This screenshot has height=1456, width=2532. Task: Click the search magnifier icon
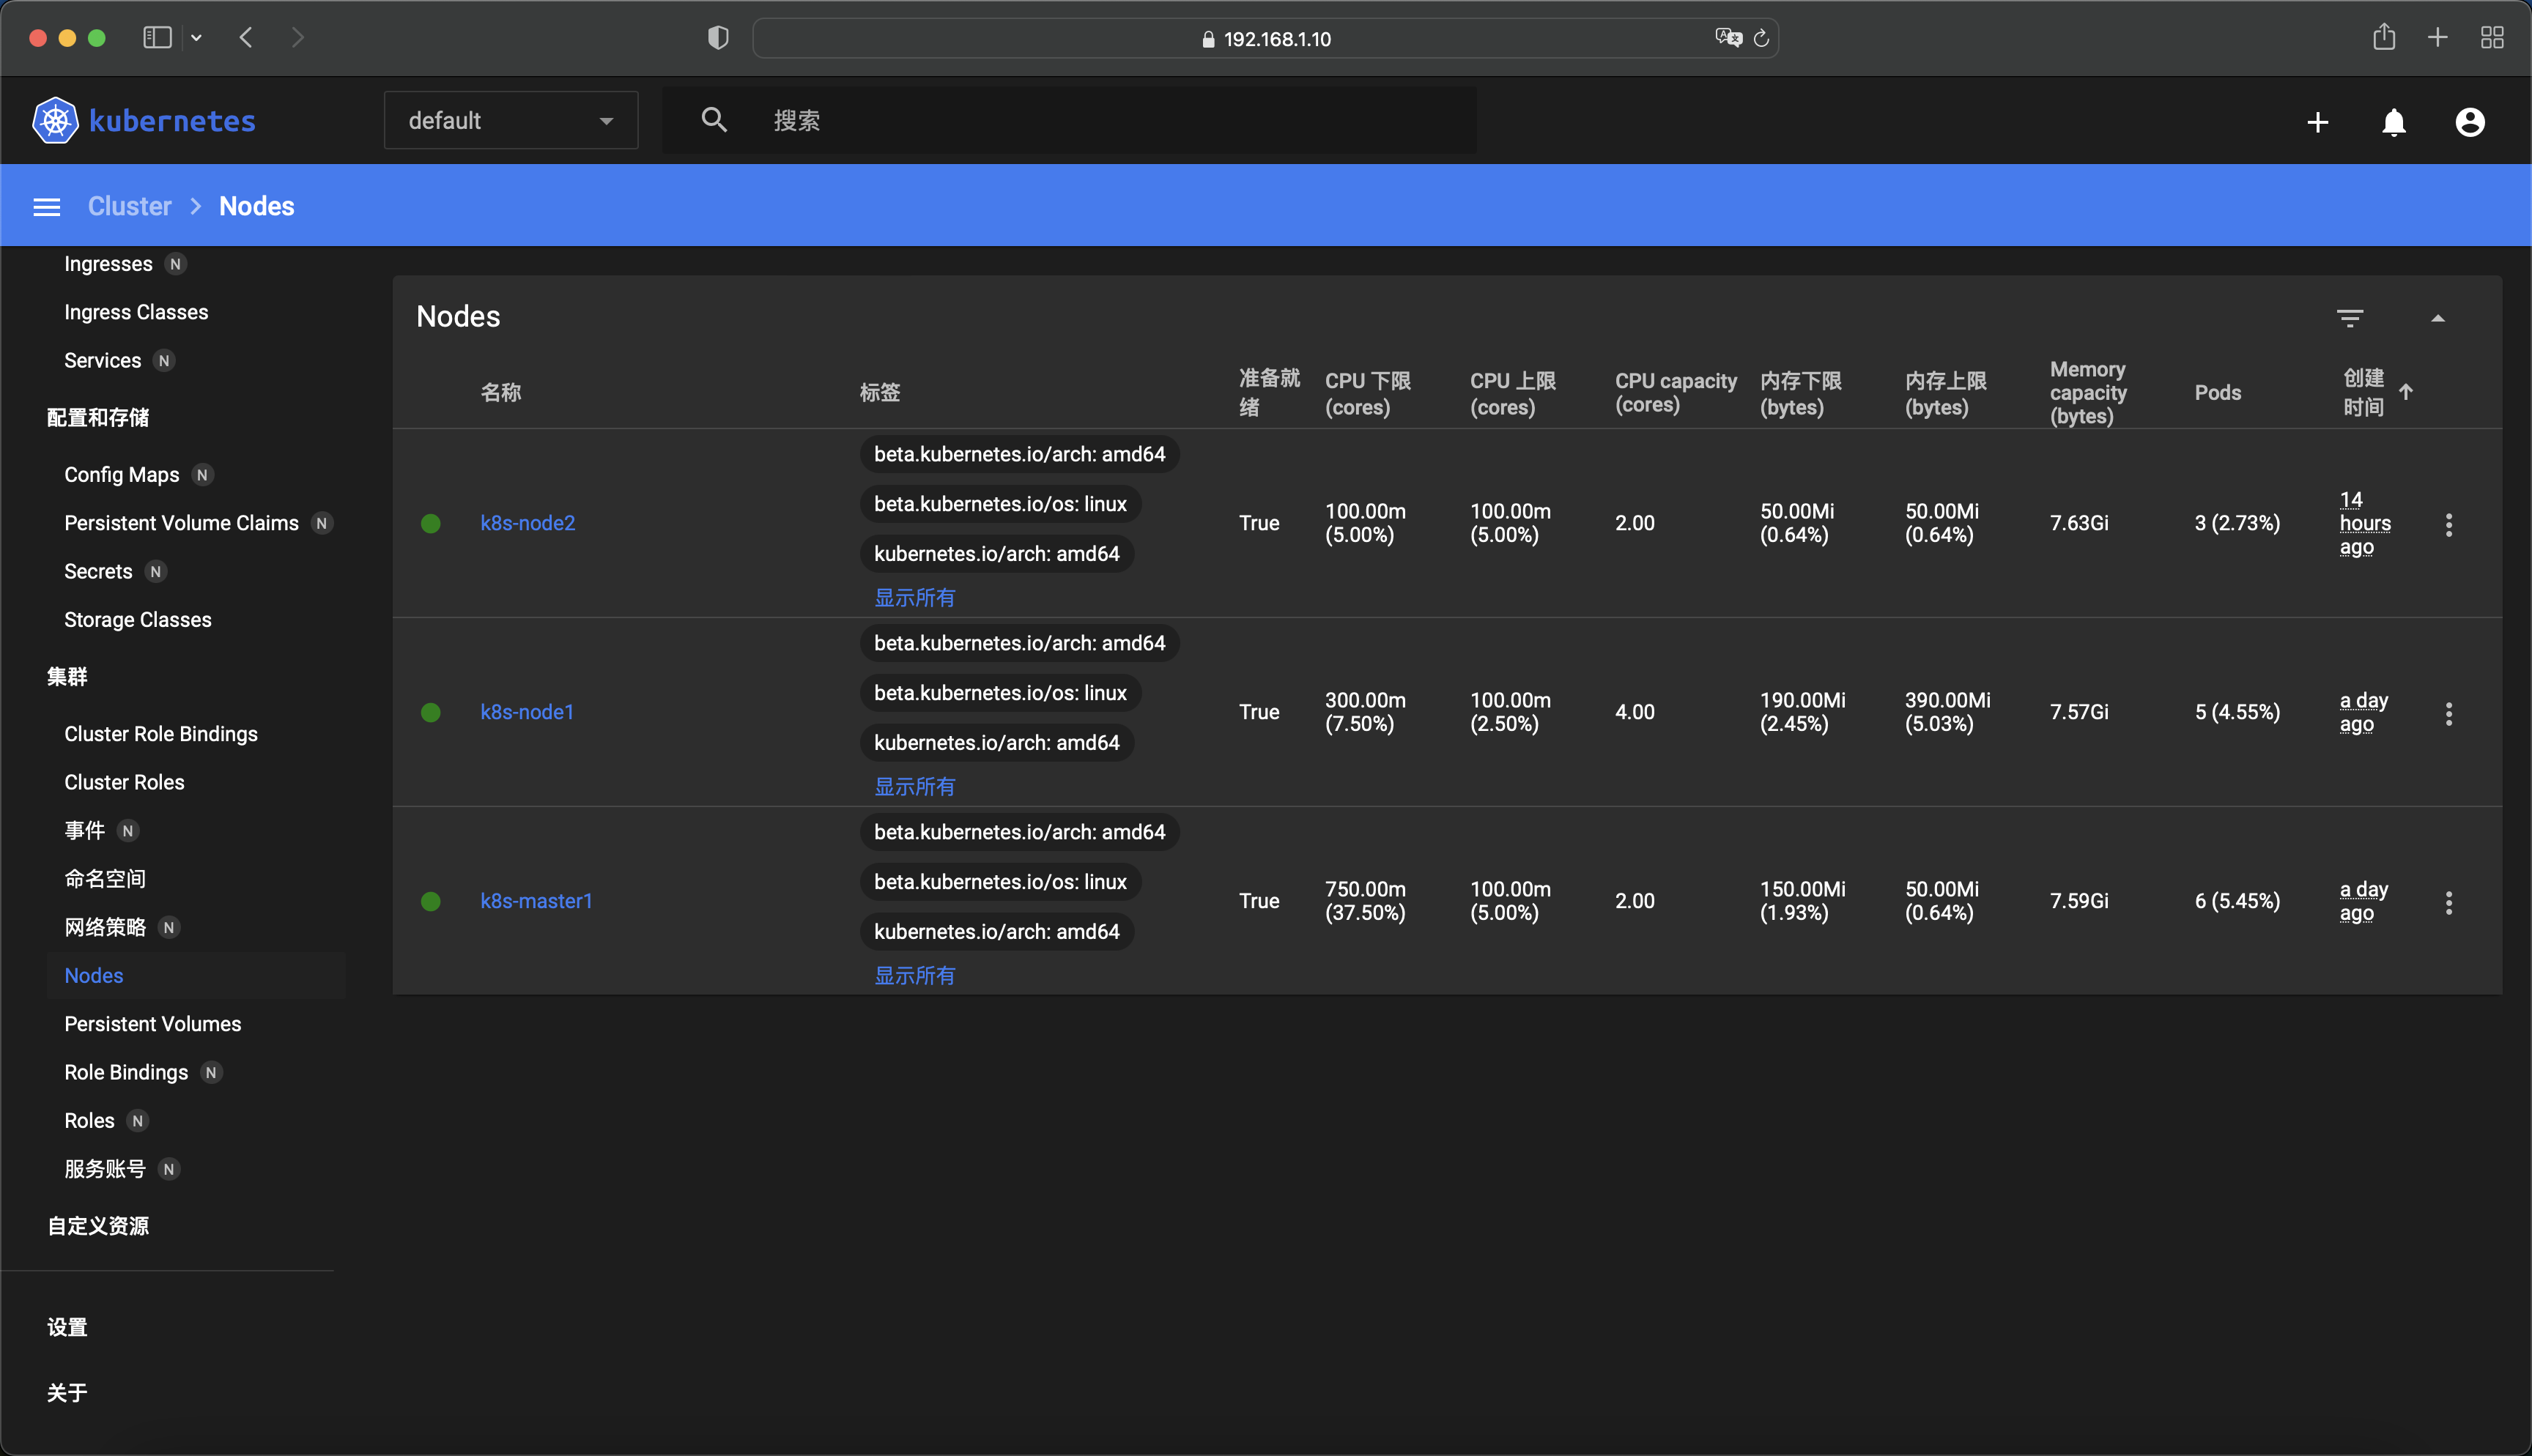(714, 120)
